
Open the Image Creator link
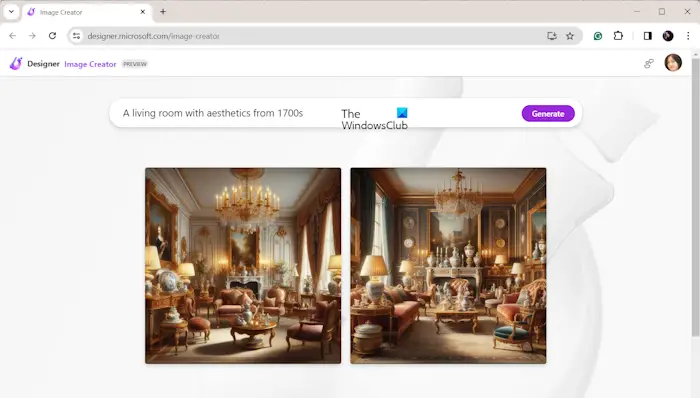tap(90, 64)
